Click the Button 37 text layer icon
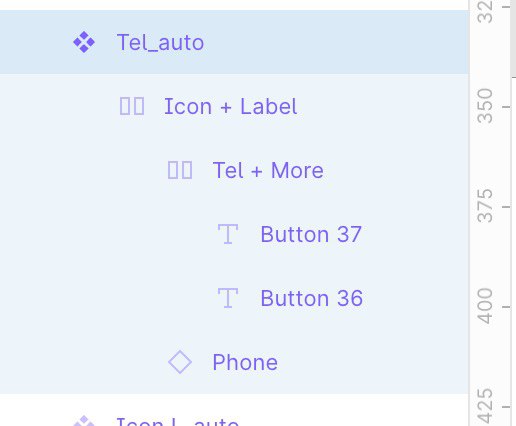Screen dimensions: 516x426 (x=228, y=234)
